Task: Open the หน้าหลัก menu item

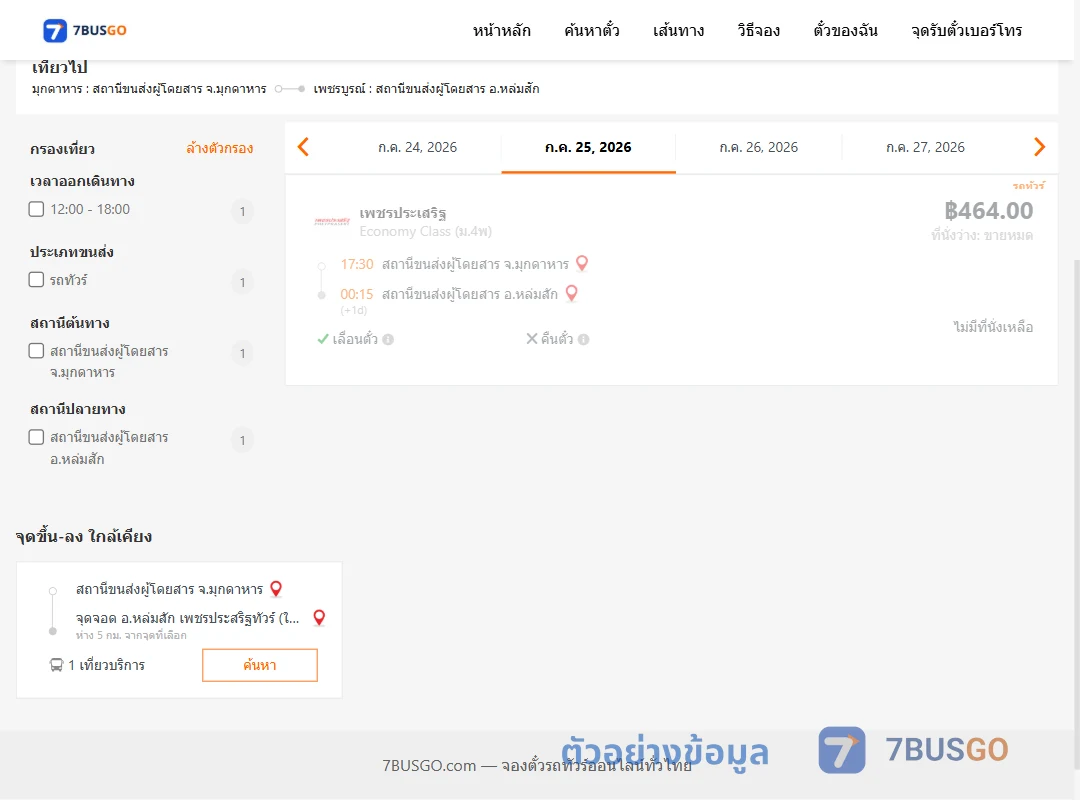Action: click(501, 30)
